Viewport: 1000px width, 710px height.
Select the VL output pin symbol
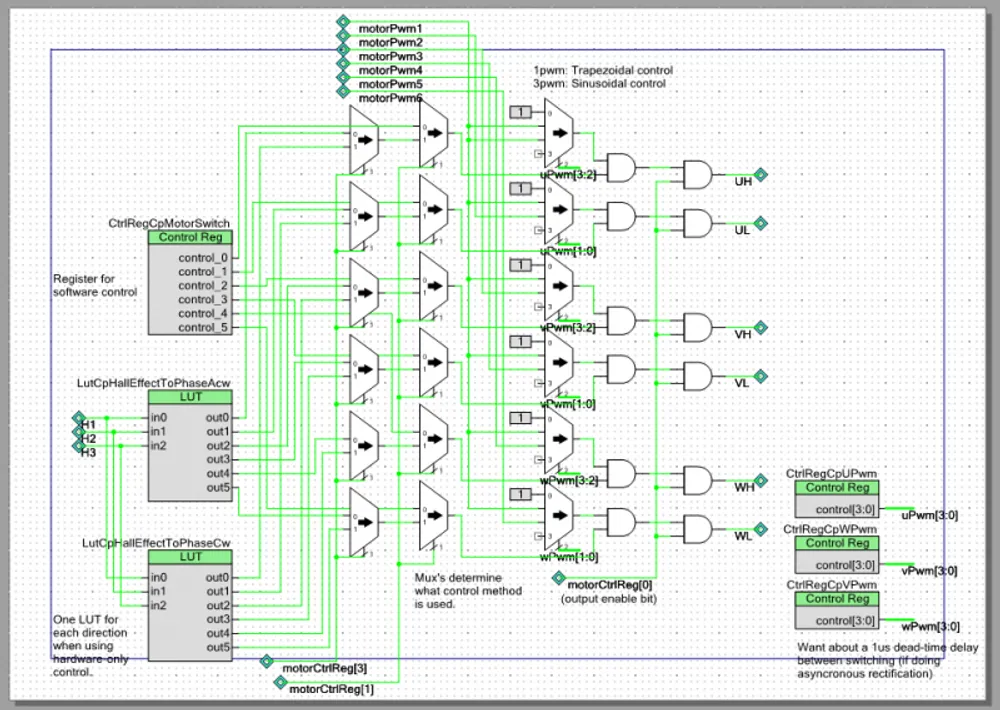pyautogui.click(x=761, y=377)
